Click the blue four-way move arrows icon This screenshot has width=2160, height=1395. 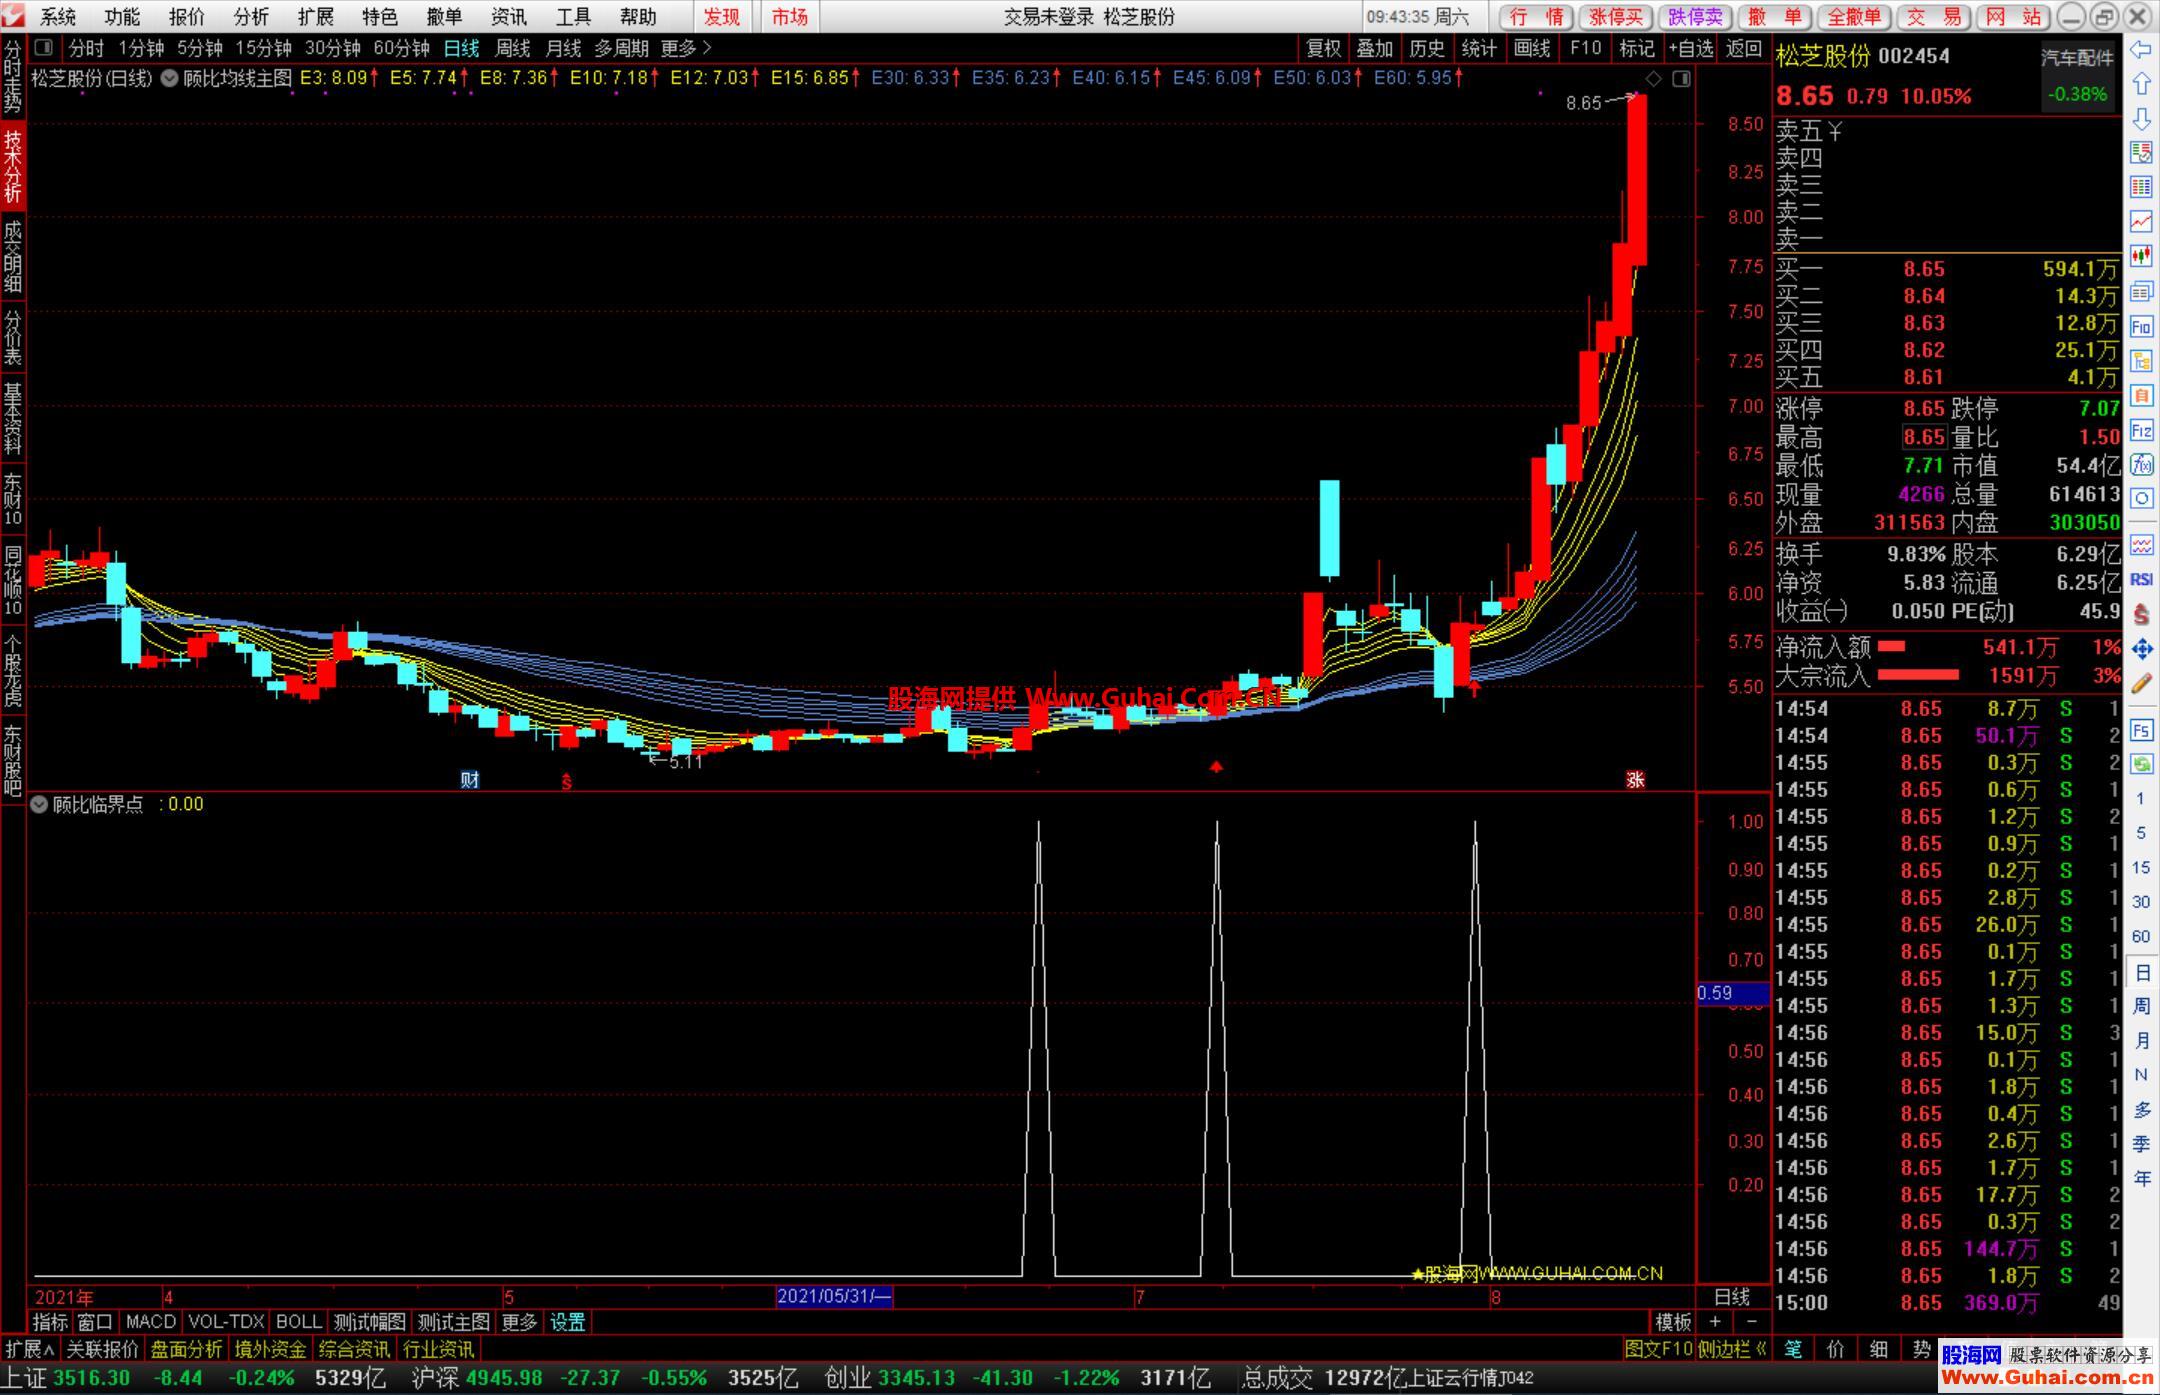(x=2141, y=649)
